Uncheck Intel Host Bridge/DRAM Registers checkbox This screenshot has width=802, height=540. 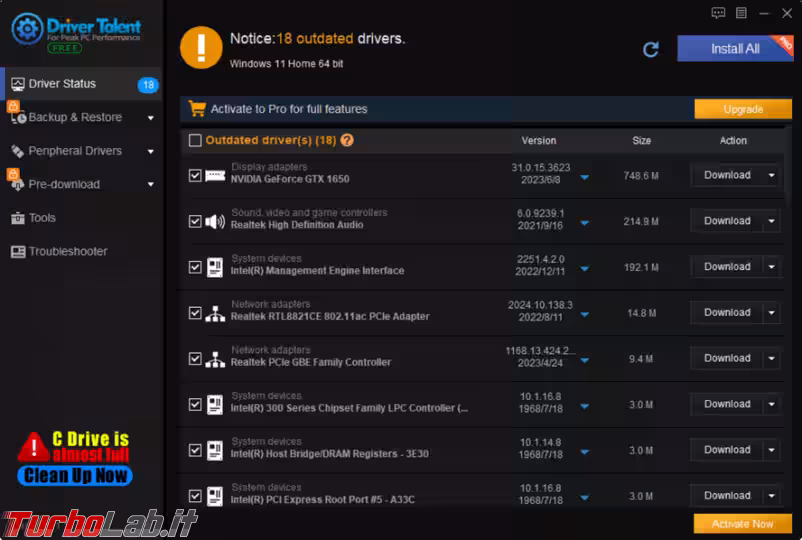point(195,451)
